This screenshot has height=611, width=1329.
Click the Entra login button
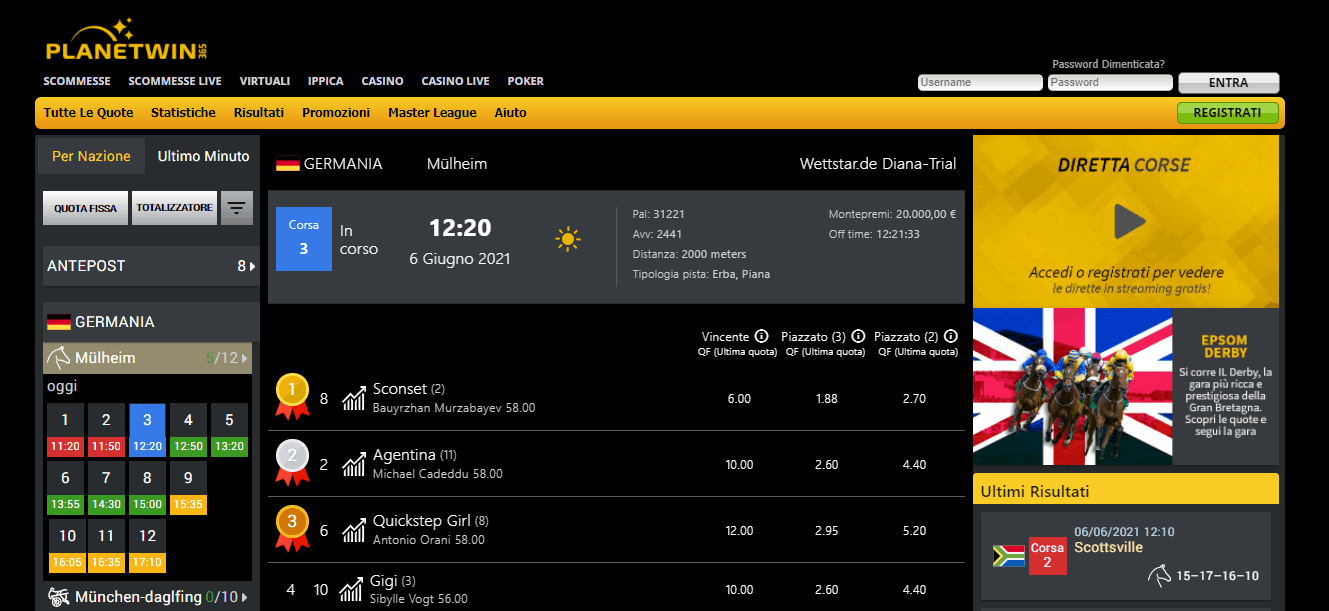pos(1229,83)
